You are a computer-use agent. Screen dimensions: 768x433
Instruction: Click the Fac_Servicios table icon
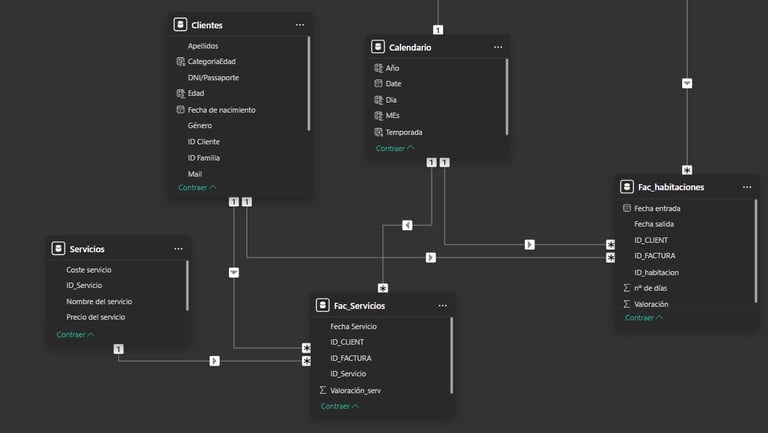point(322,305)
